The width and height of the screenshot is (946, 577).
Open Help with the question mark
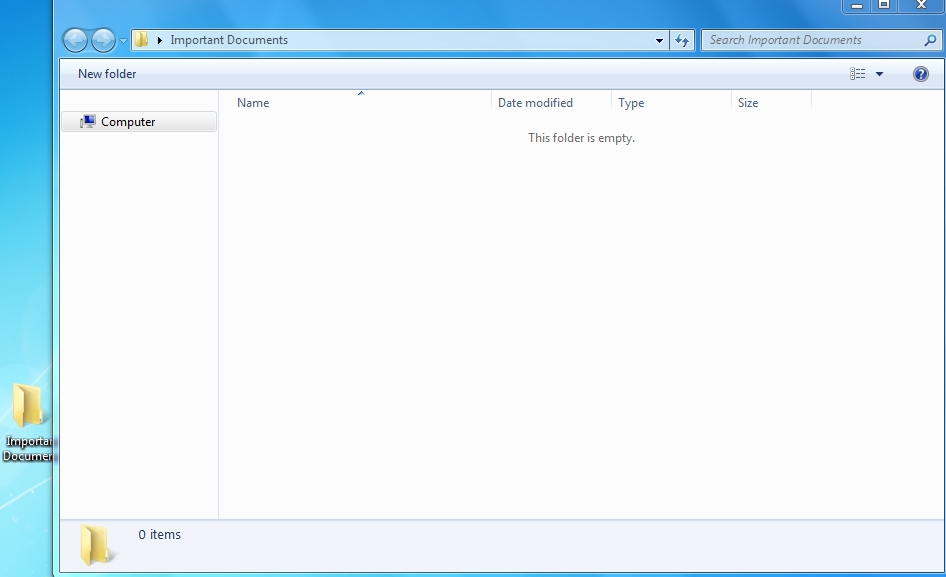tap(921, 74)
